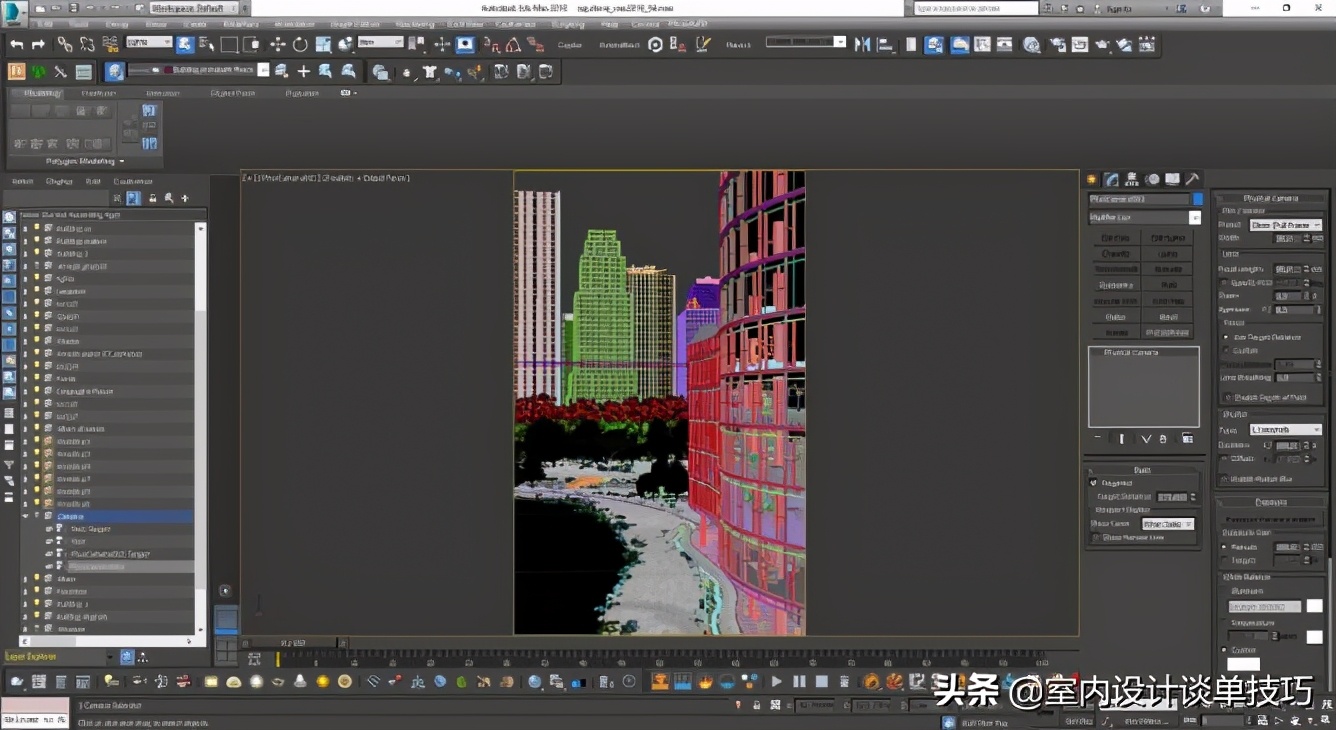Viewport: 1336px width, 730px height.
Task: Select the Select and Move tool
Action: 276,44
